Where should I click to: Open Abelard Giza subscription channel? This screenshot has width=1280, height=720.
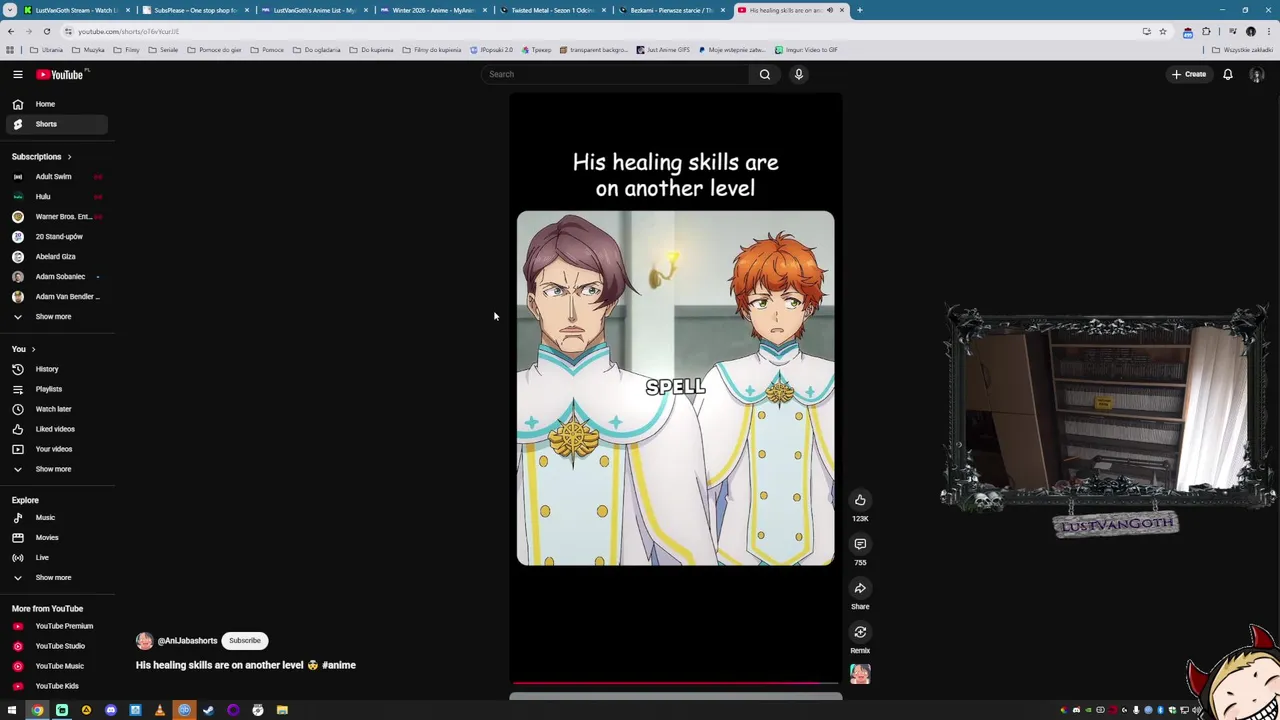(x=56, y=257)
